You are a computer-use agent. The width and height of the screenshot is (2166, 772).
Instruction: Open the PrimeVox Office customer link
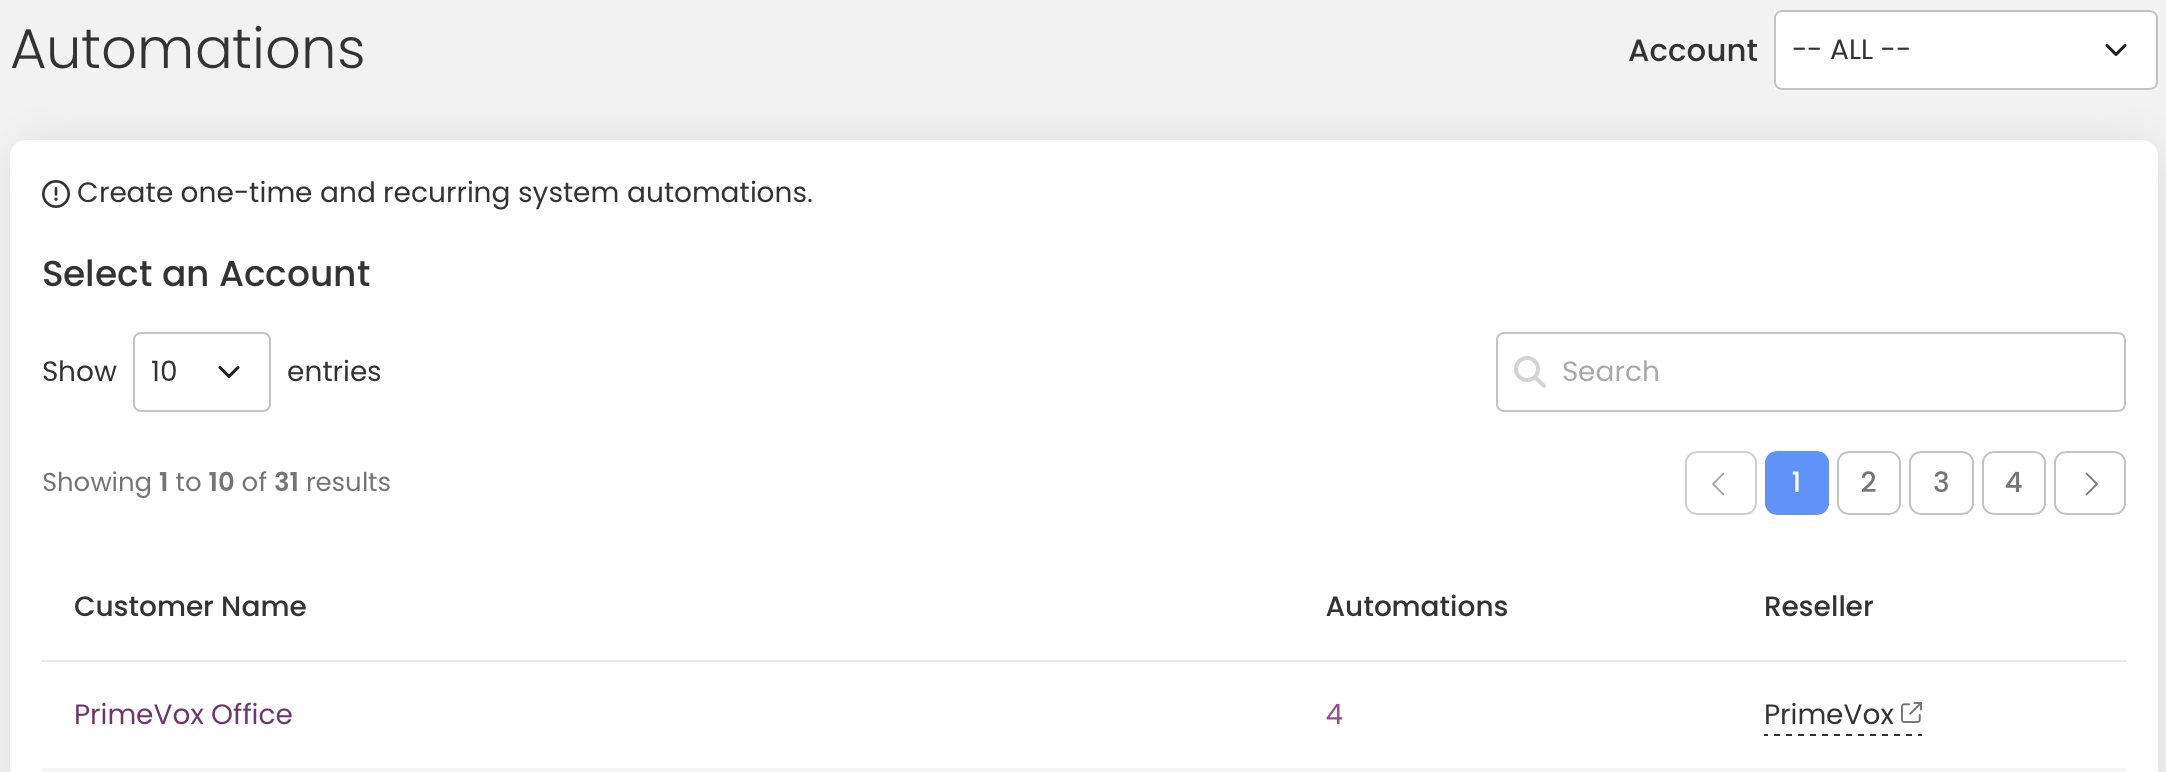(x=183, y=714)
